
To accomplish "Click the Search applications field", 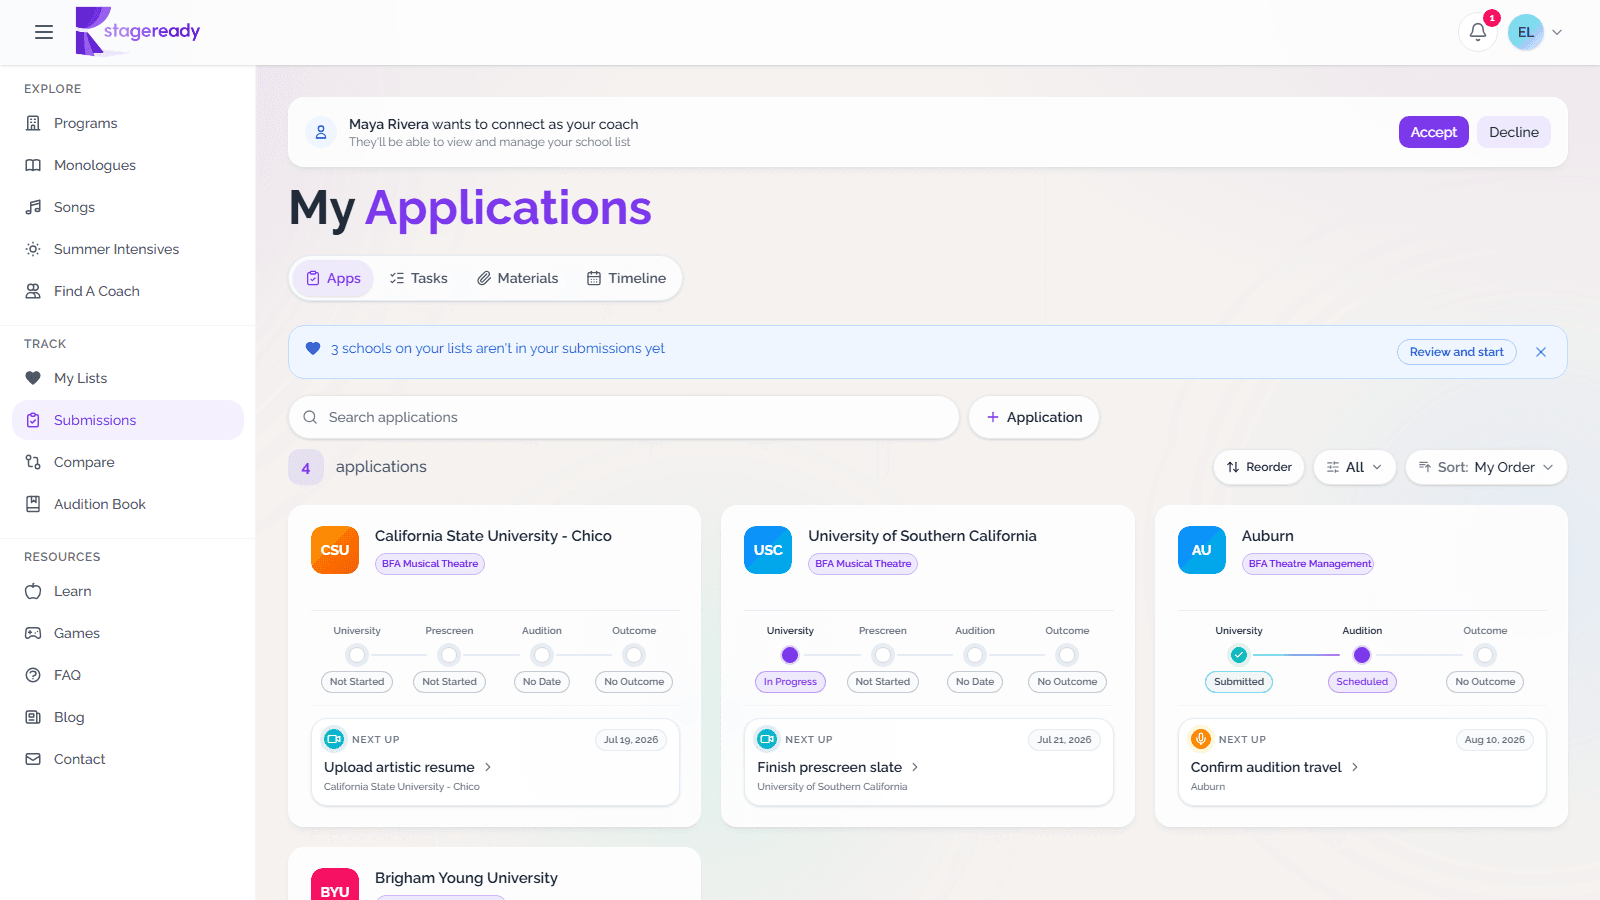I will (624, 417).
